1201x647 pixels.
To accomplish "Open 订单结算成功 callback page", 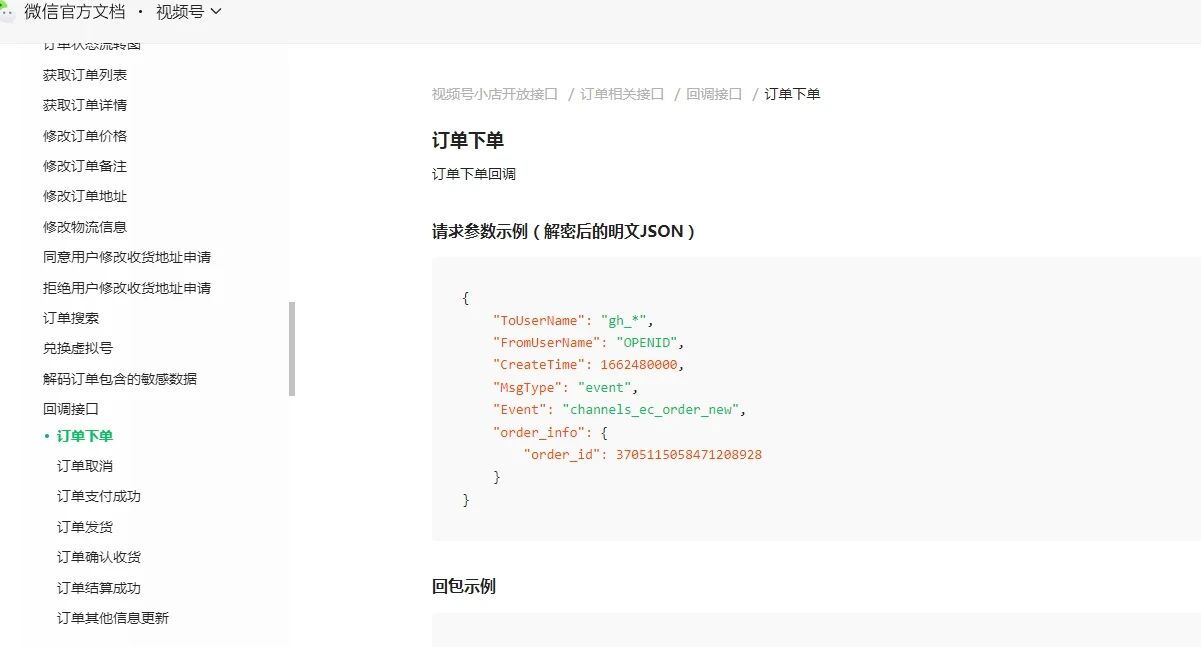I will click(99, 588).
